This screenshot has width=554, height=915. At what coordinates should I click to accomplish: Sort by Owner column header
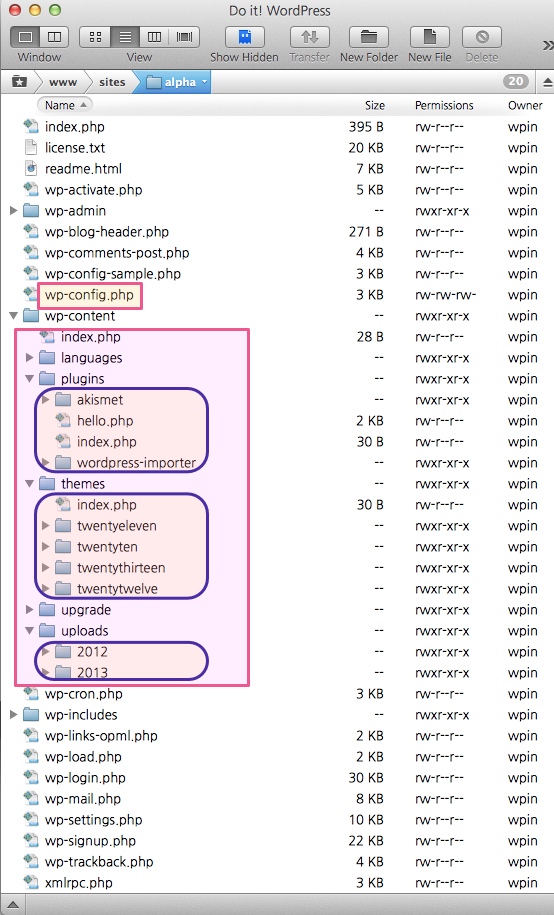525,106
